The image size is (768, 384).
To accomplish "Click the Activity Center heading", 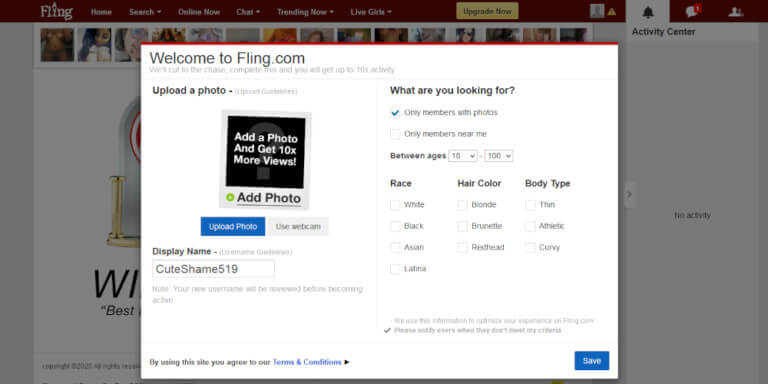I will [x=663, y=32].
